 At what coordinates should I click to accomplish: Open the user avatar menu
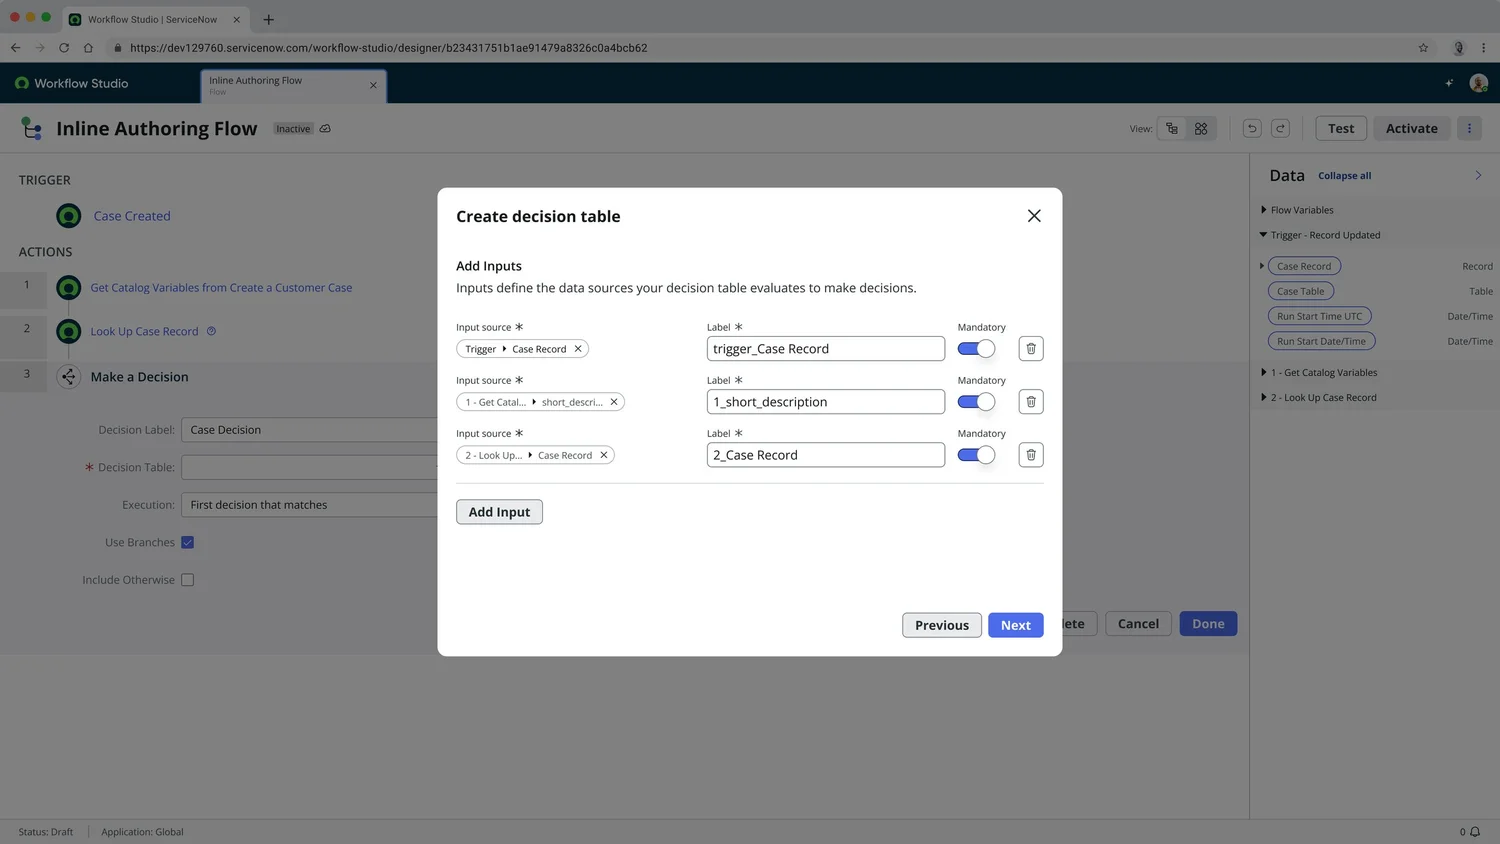pos(1478,83)
